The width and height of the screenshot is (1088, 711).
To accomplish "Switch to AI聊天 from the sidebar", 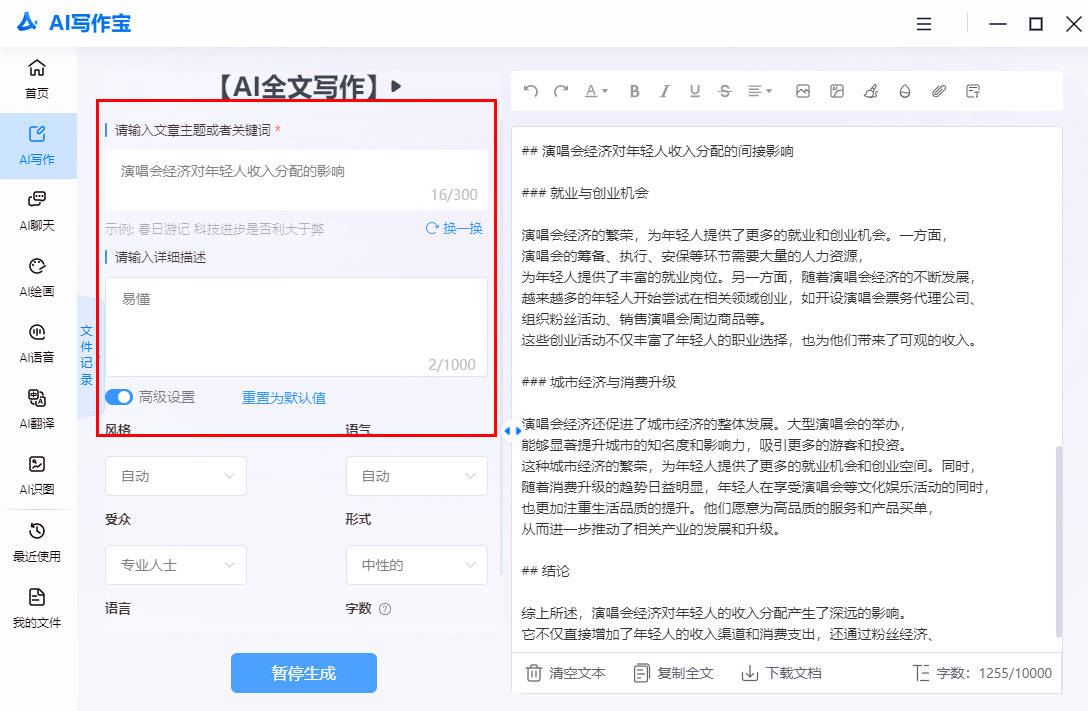I will point(37,208).
